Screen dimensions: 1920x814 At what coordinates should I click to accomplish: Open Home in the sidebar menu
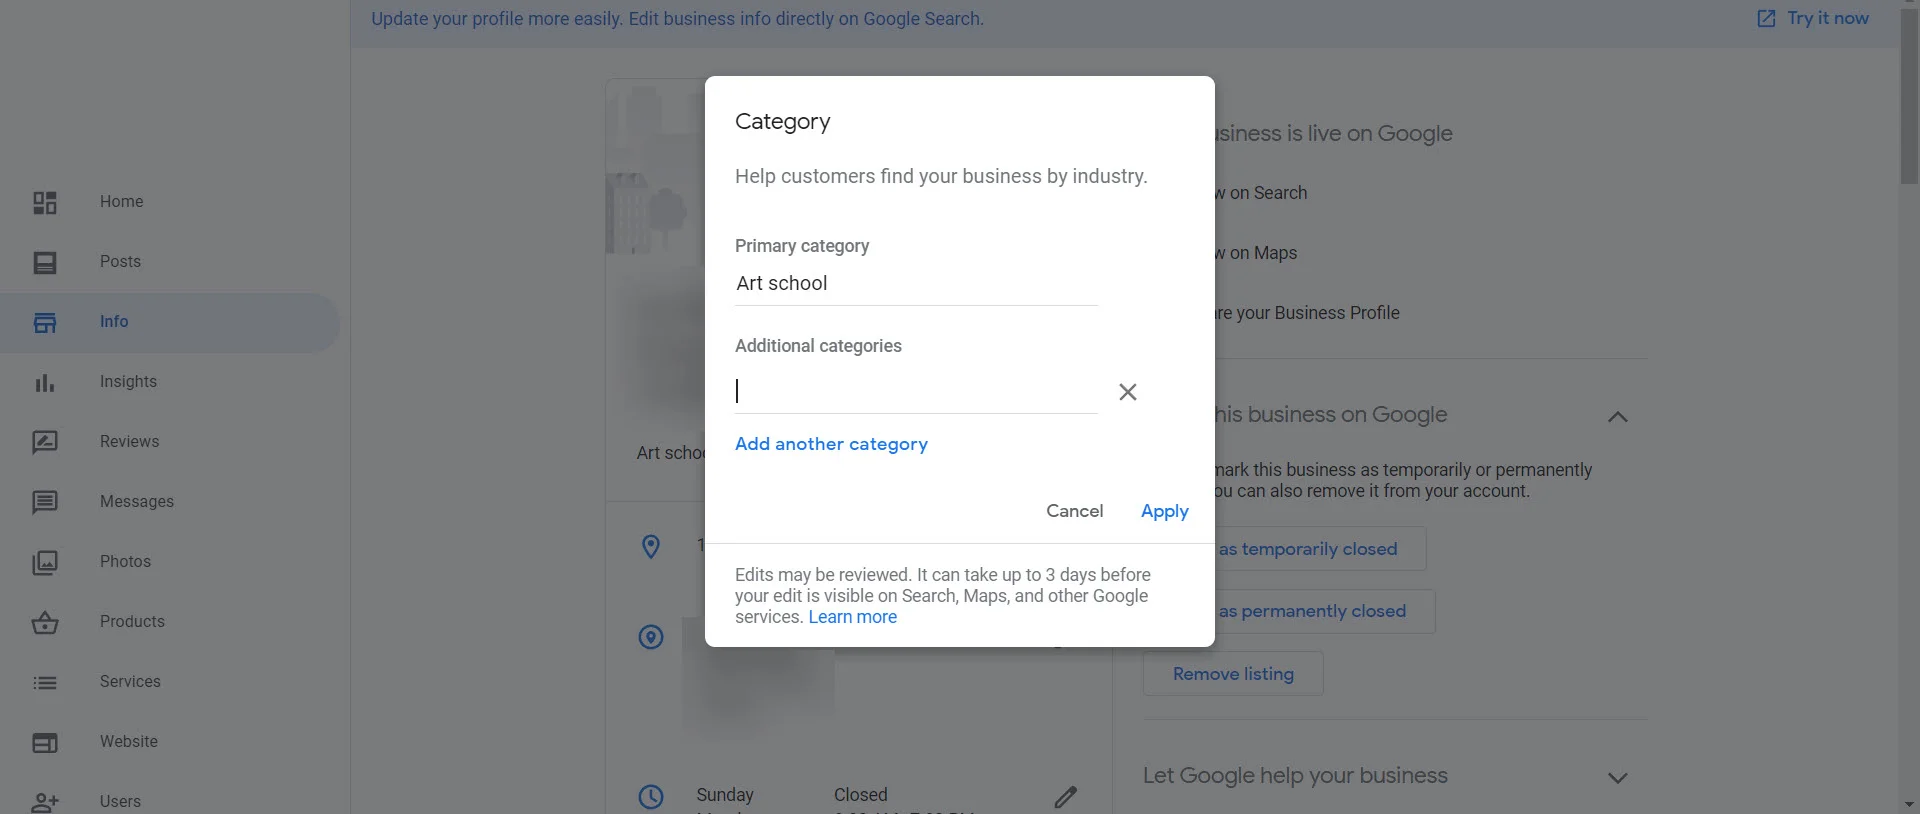121,202
